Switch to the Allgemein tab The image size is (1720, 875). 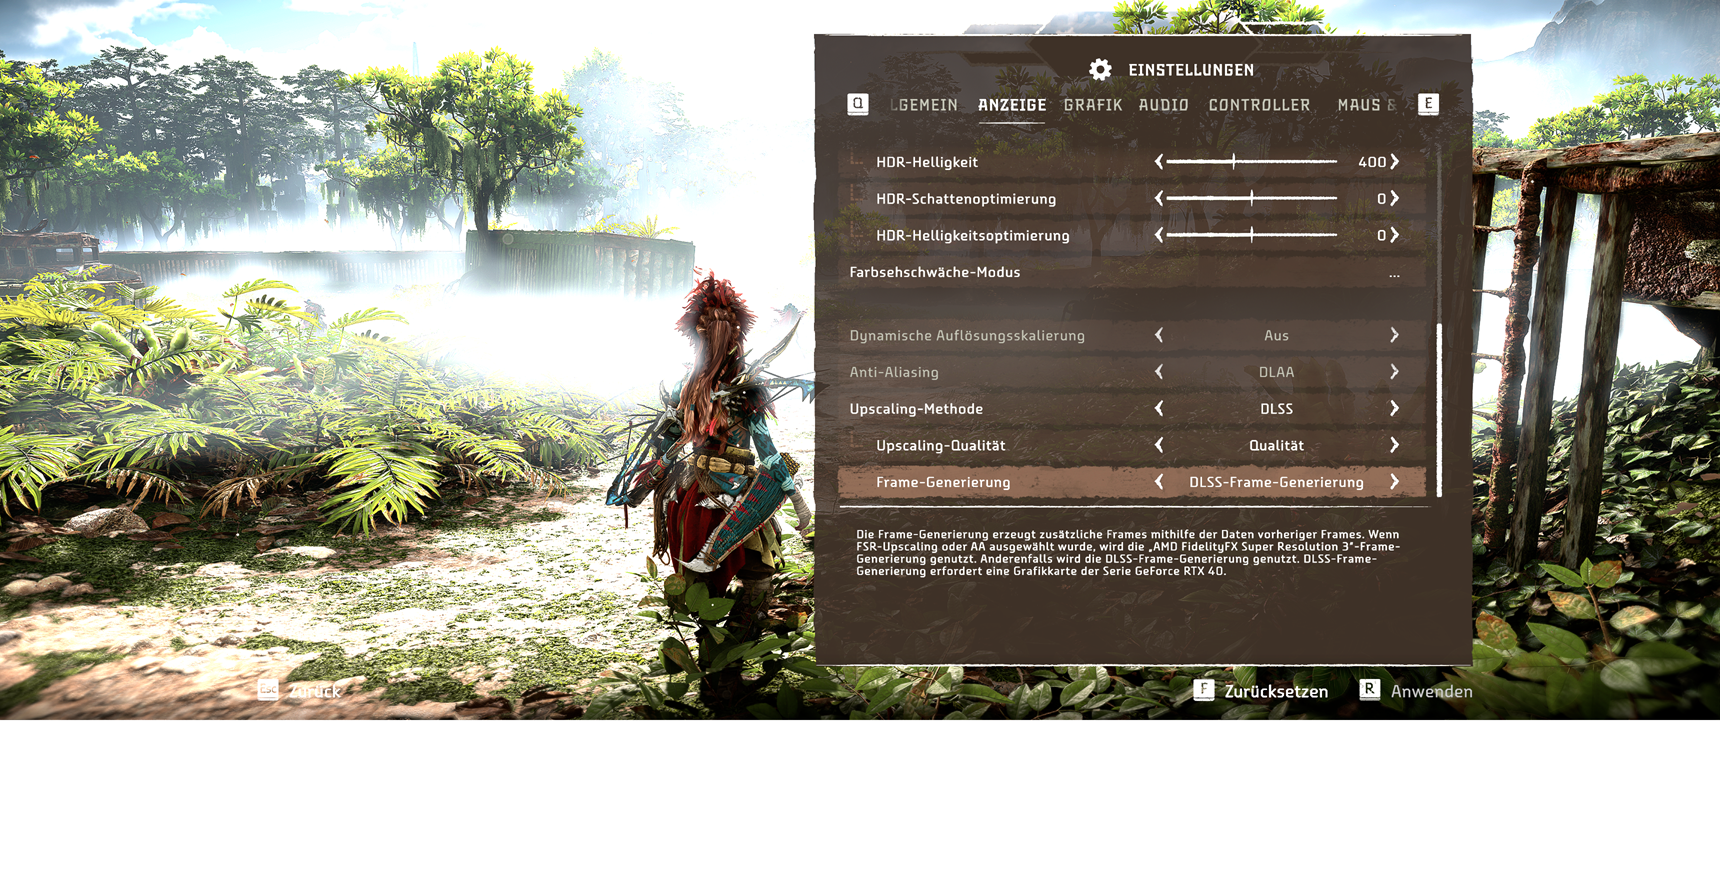(924, 105)
